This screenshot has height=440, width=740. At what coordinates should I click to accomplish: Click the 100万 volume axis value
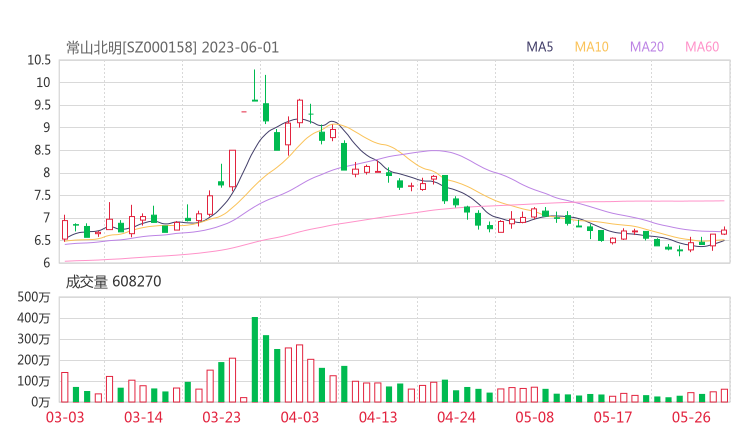coord(34,381)
